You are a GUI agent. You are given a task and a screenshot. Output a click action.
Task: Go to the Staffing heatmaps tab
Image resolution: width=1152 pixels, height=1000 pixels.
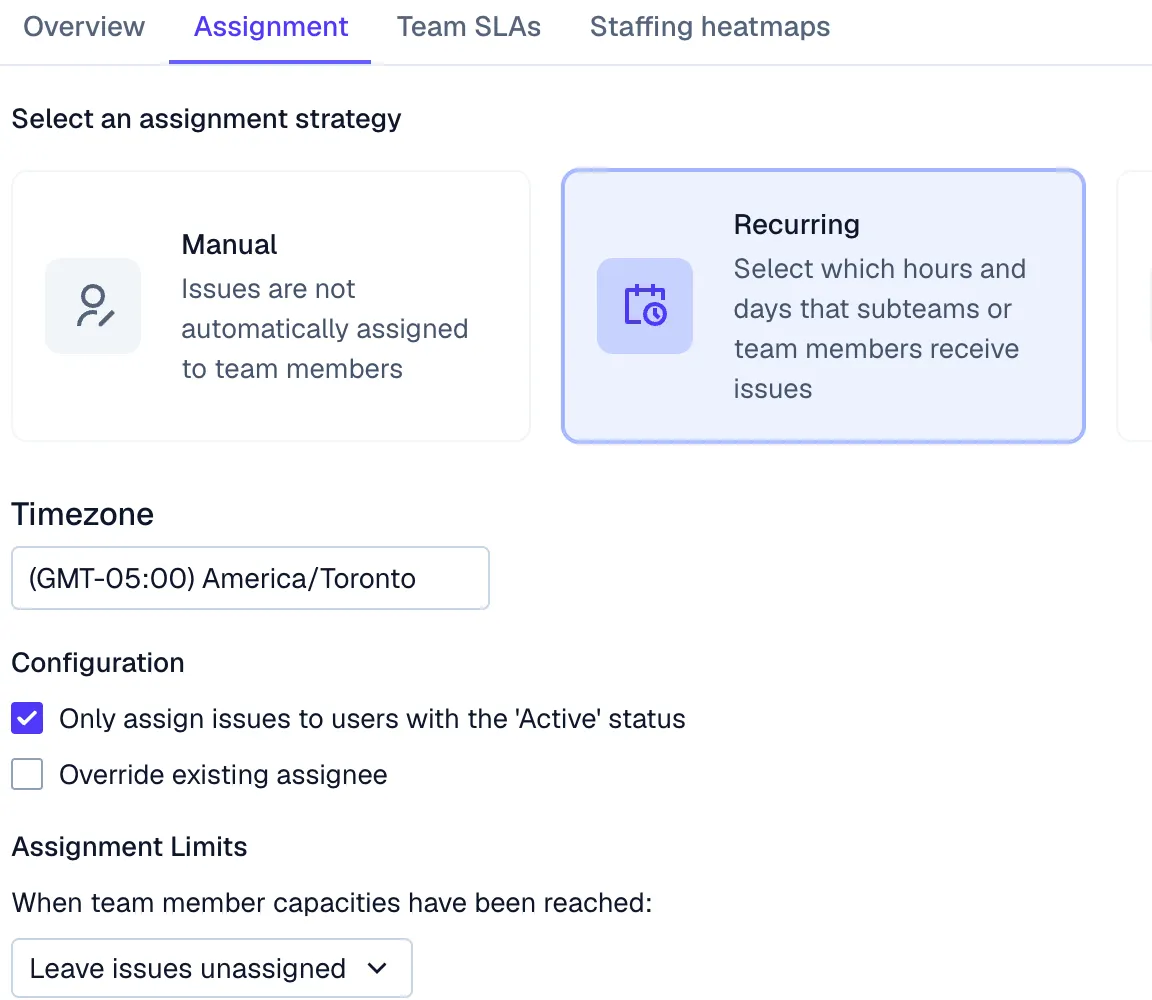tap(710, 27)
